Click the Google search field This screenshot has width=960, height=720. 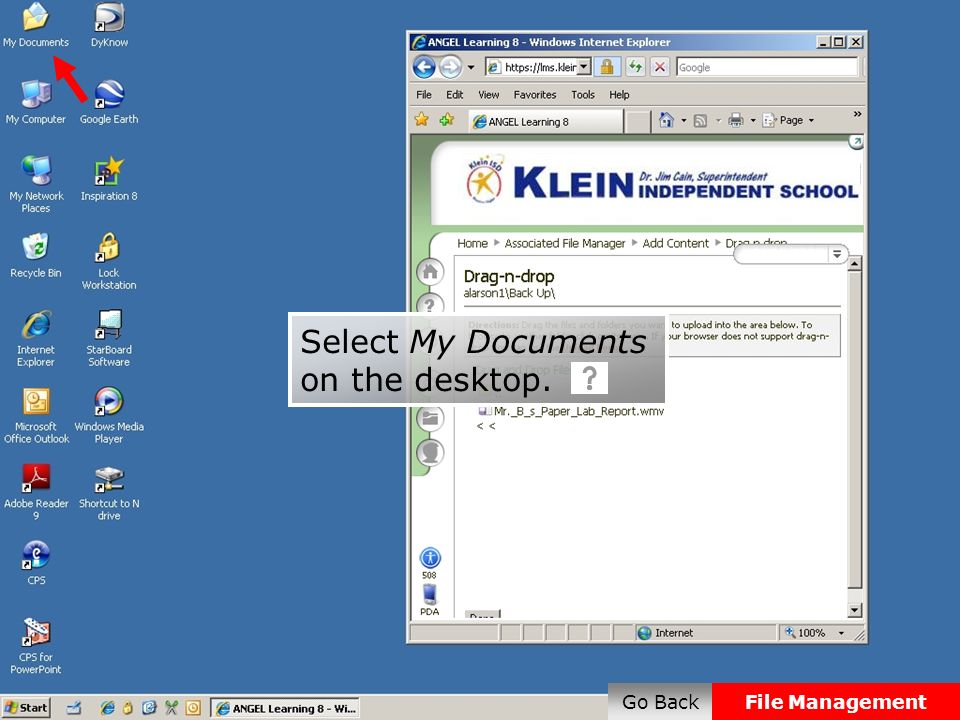click(767, 67)
